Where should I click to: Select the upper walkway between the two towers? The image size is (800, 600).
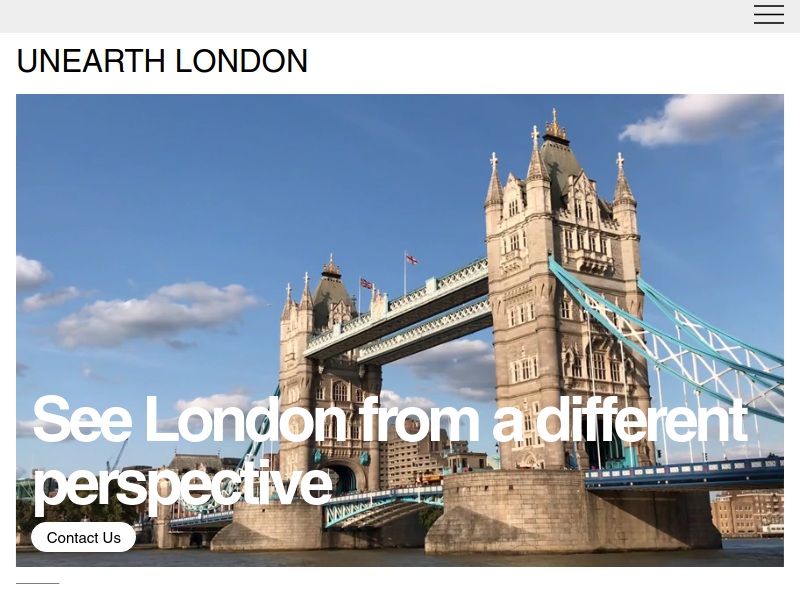(398, 306)
